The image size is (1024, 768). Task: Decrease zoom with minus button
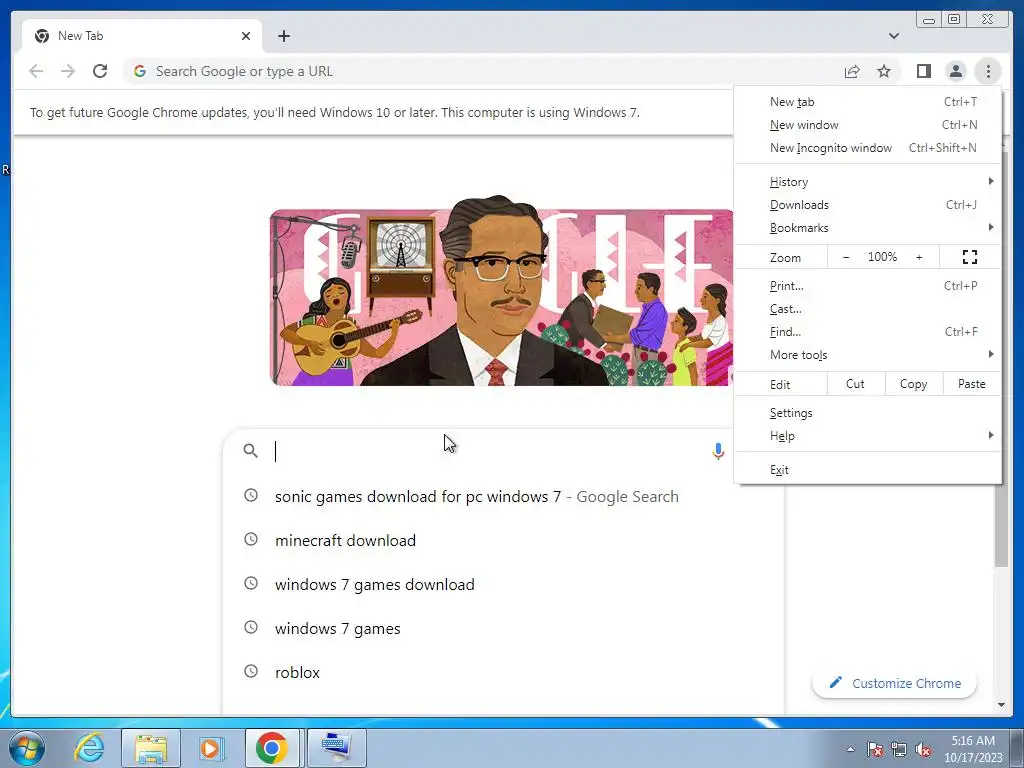coord(846,257)
